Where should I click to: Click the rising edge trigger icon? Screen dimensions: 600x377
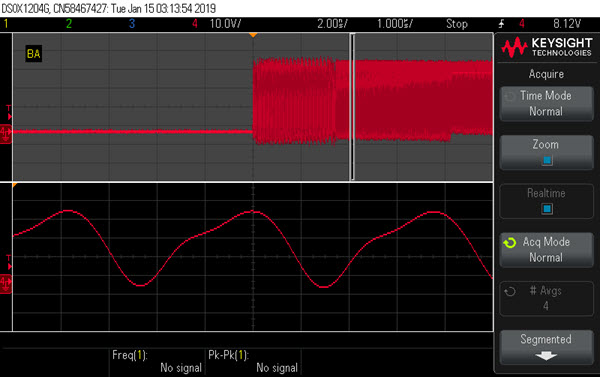pyautogui.click(x=502, y=24)
